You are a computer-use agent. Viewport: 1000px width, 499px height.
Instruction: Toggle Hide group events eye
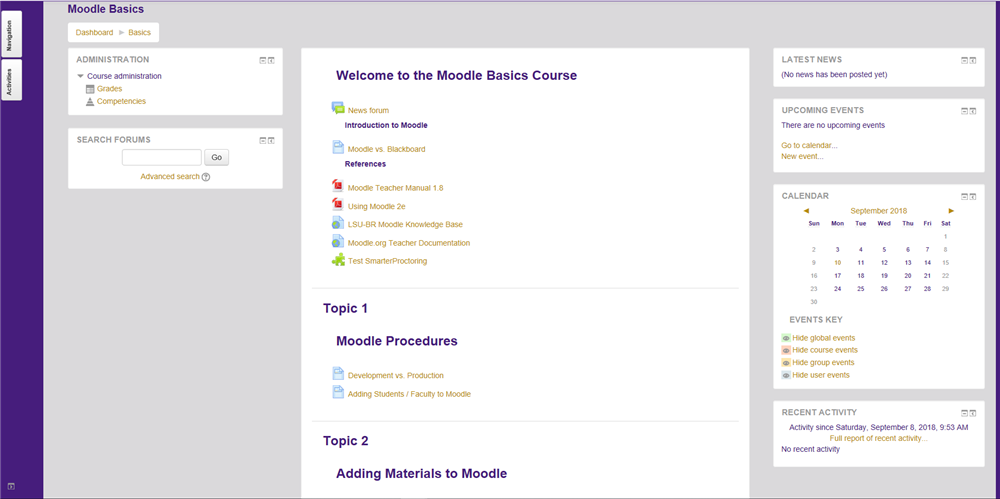tap(786, 362)
